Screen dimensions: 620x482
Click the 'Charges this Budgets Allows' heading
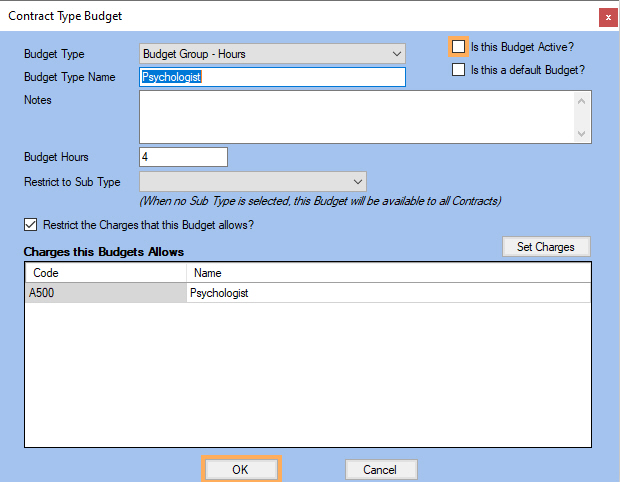[104, 252]
